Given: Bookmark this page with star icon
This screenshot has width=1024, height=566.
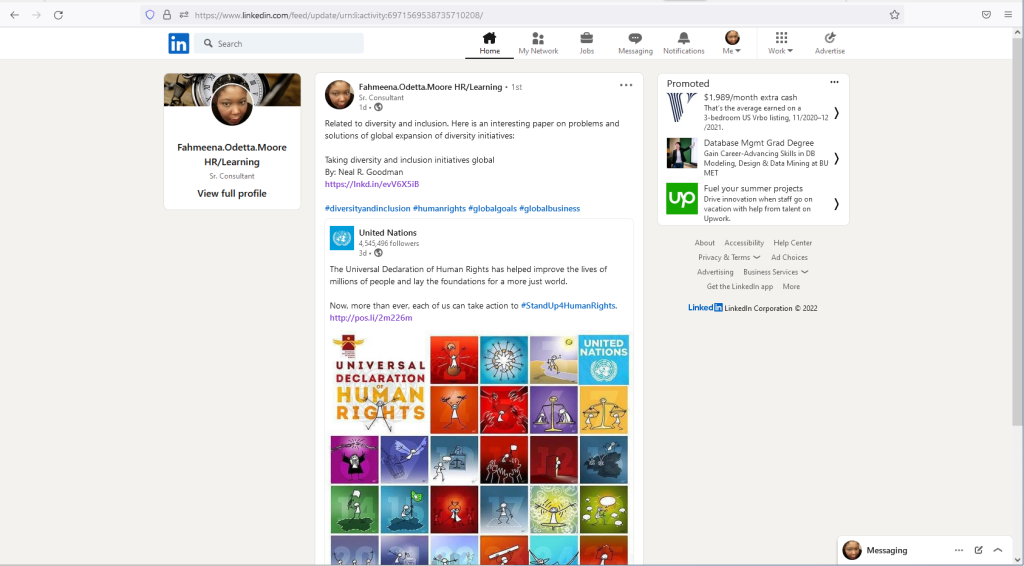Looking at the screenshot, I should pos(895,15).
